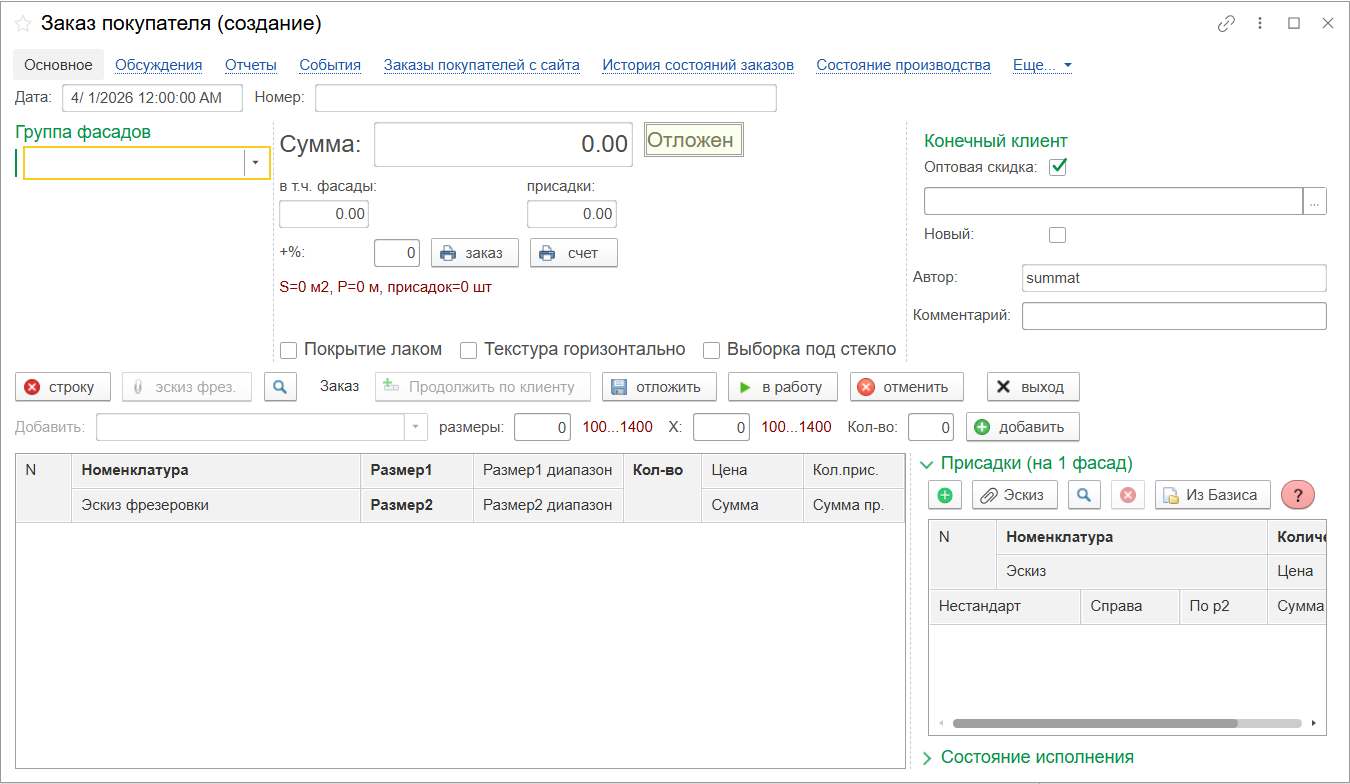Open the История состояний заказов tab
Viewport: 1350px width, 784px height.
click(x=697, y=65)
